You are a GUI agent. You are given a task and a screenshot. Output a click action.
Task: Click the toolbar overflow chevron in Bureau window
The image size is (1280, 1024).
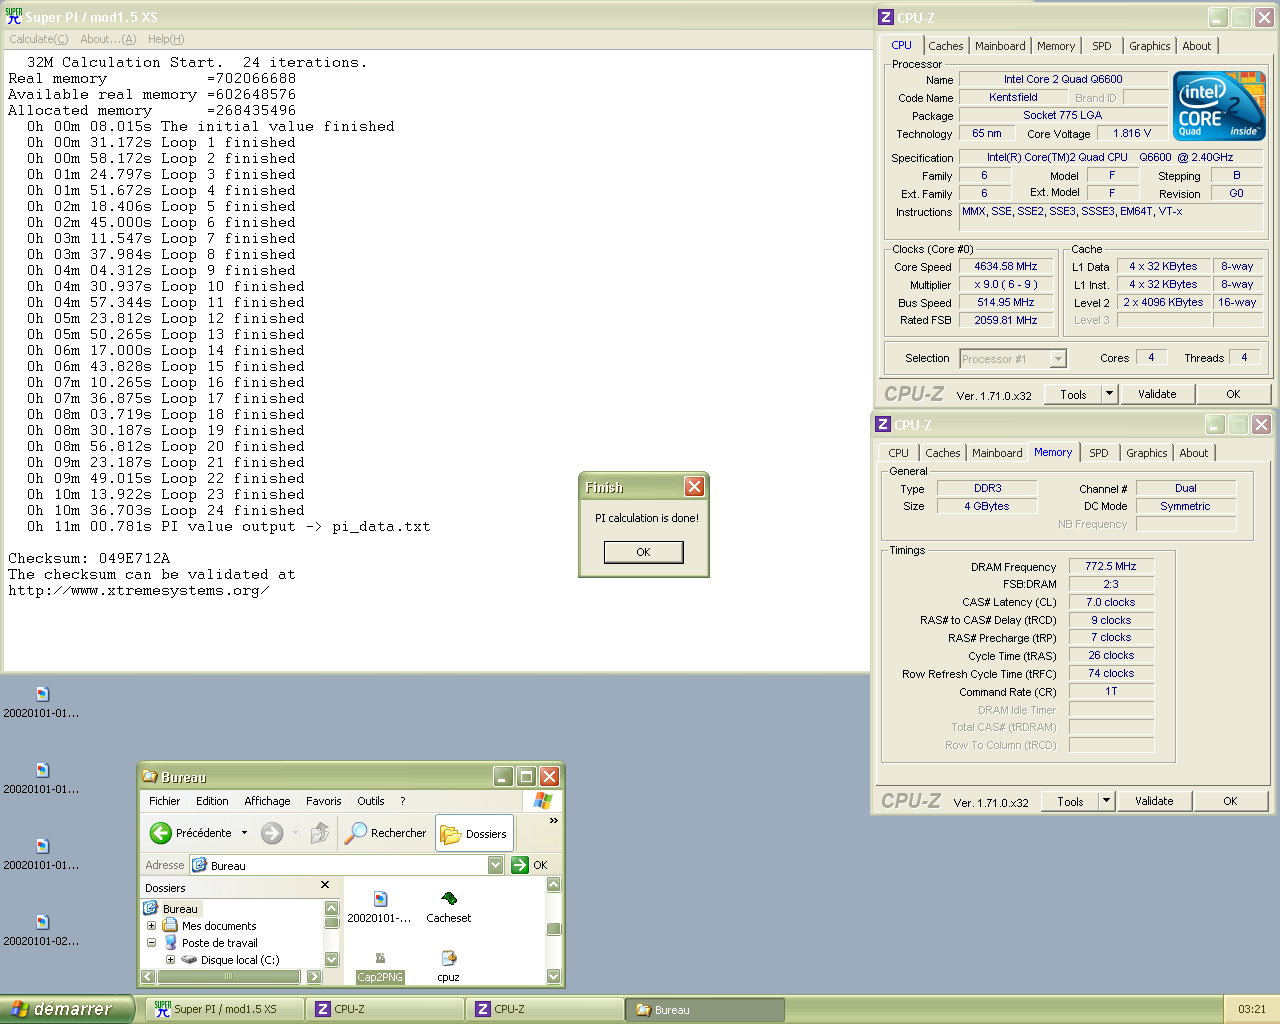[553, 821]
